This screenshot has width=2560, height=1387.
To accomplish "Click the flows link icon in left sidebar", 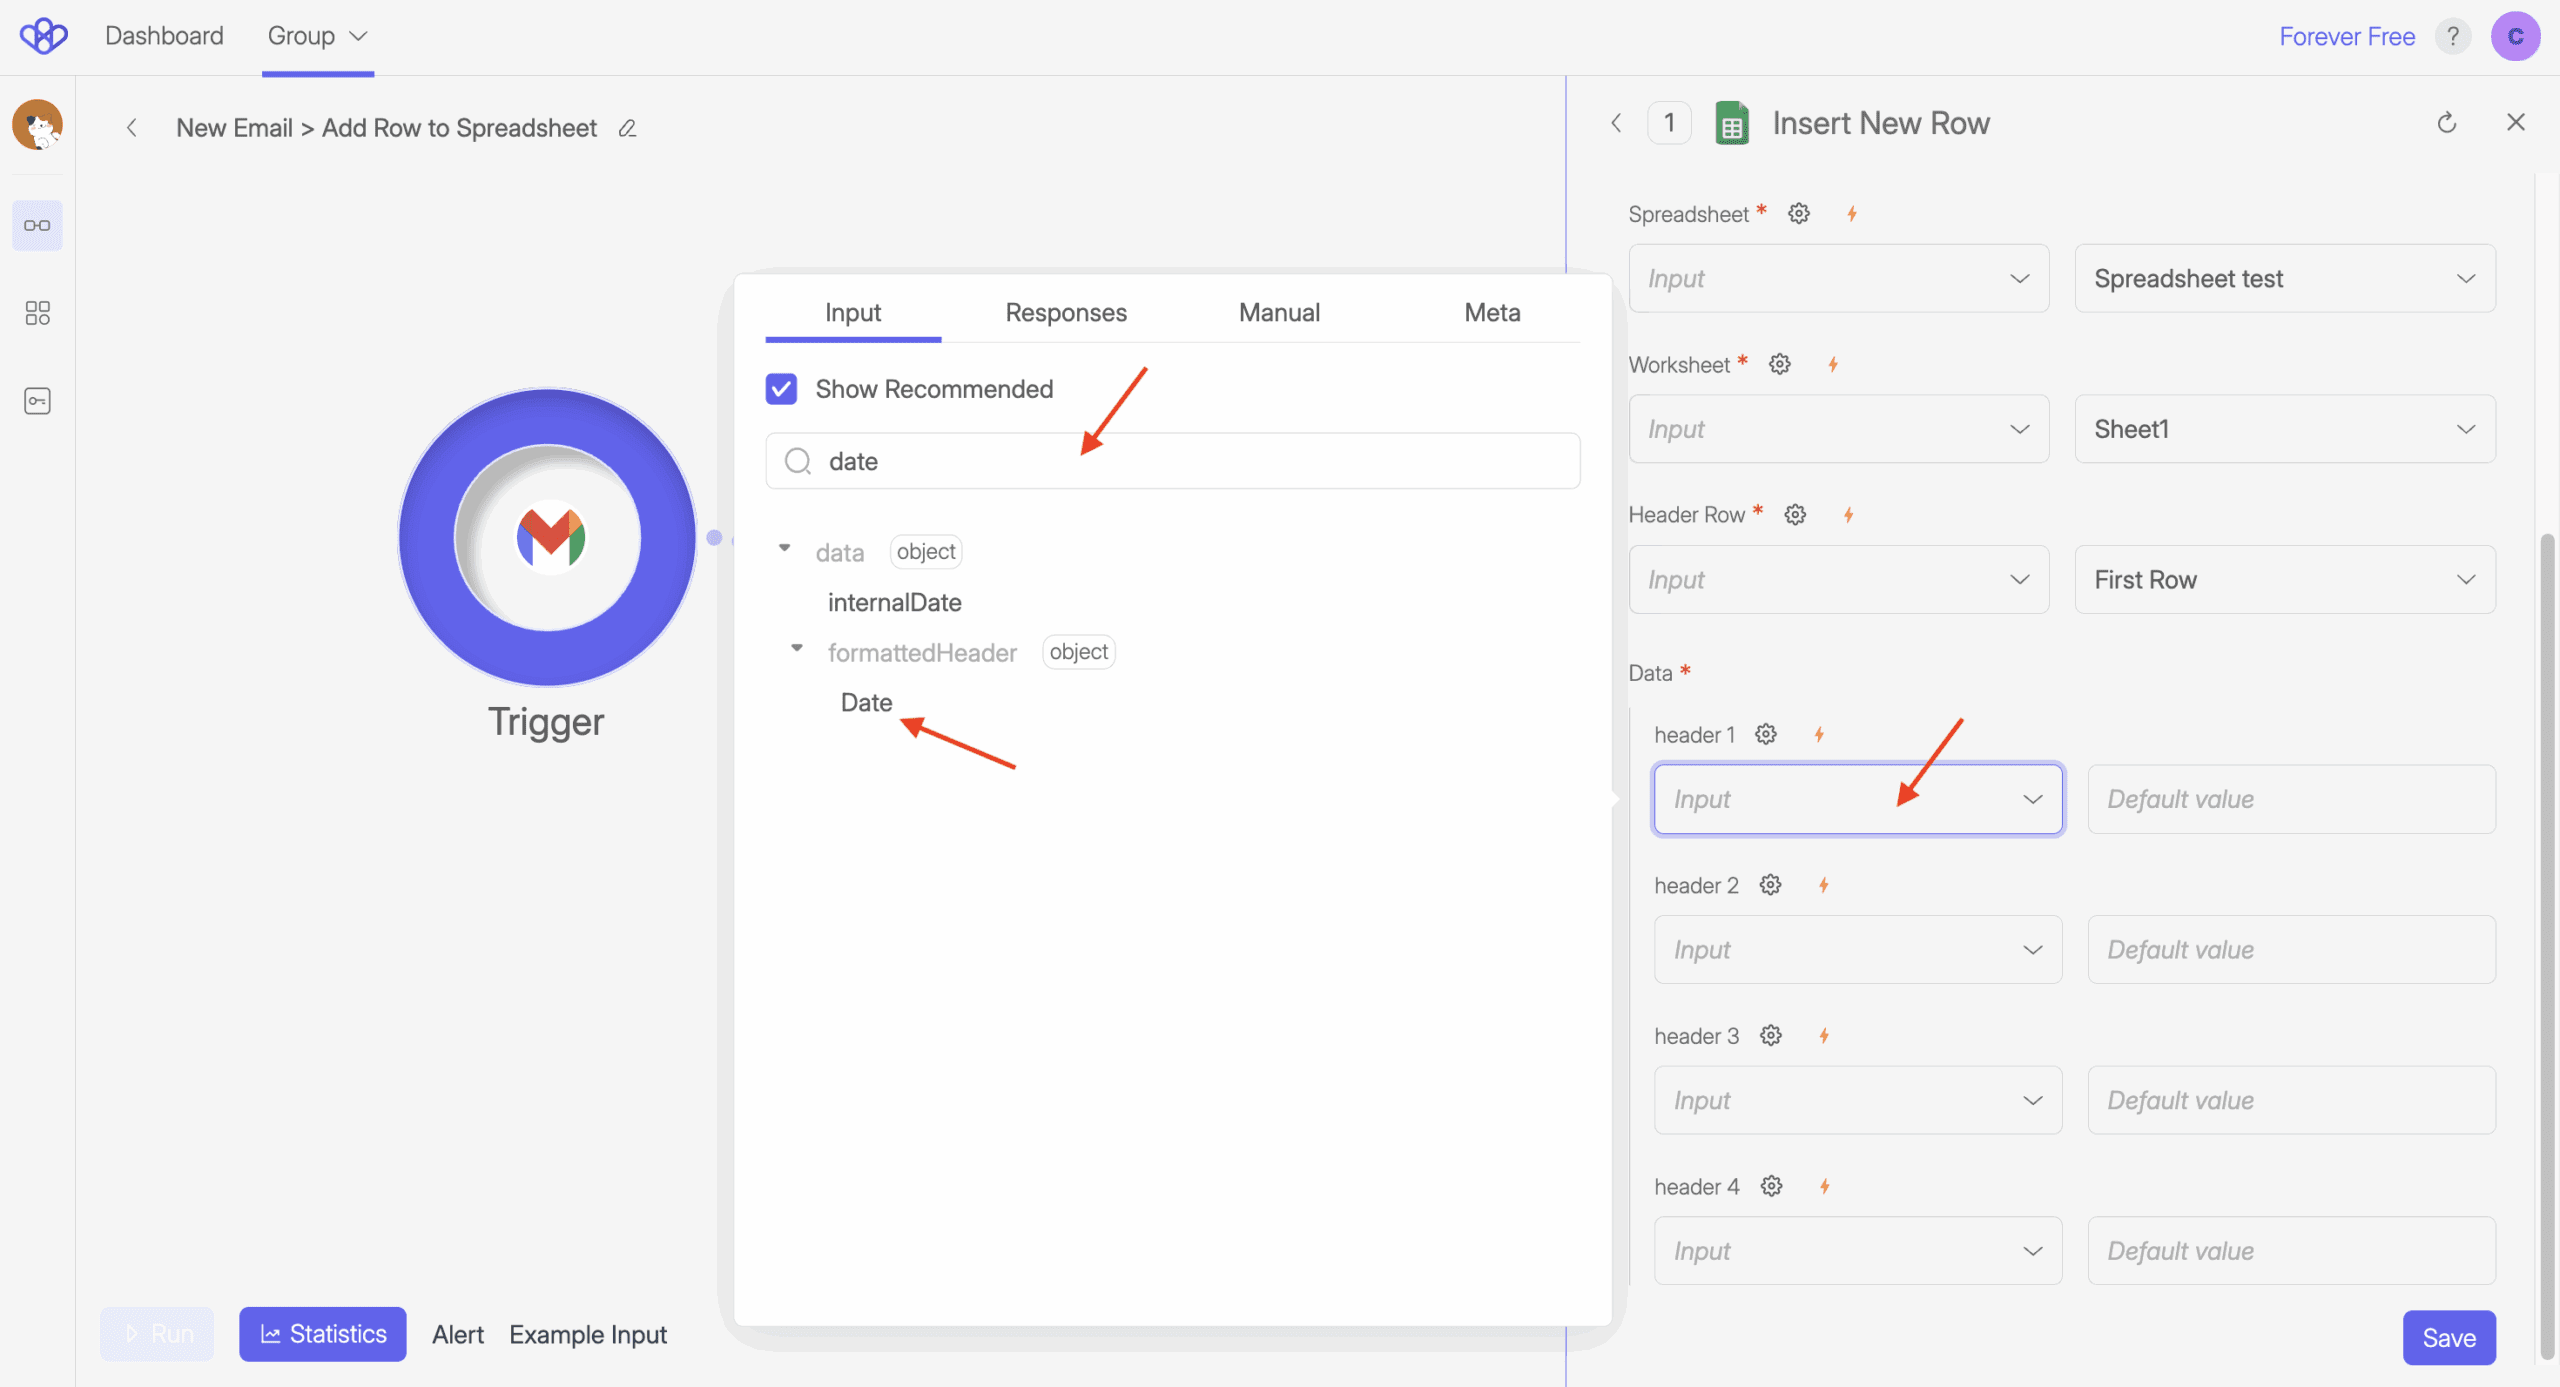I will point(37,225).
